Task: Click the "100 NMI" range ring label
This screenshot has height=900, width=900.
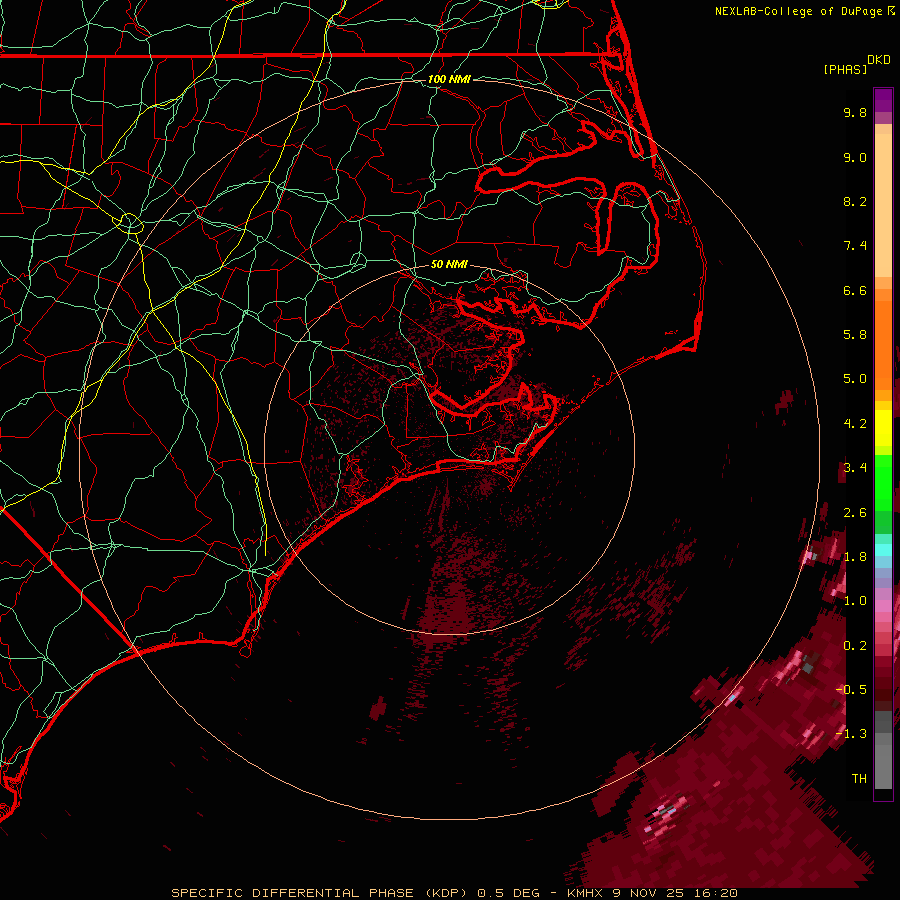Action: pyautogui.click(x=449, y=79)
